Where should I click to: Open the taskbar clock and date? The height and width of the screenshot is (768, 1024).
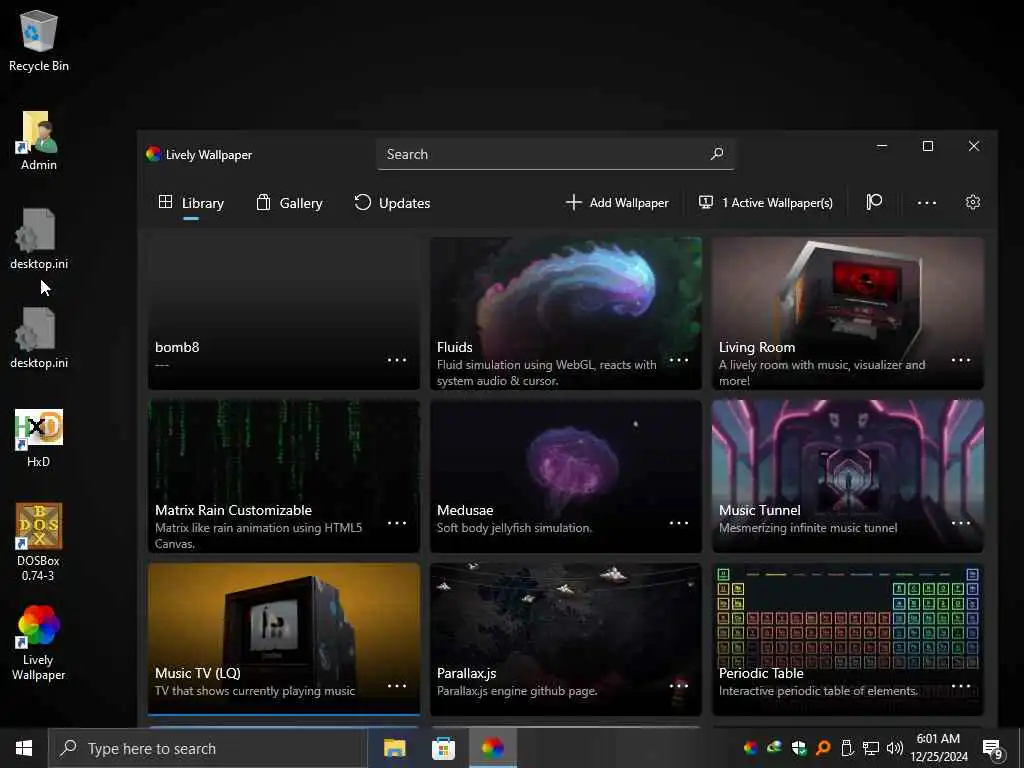pos(938,748)
